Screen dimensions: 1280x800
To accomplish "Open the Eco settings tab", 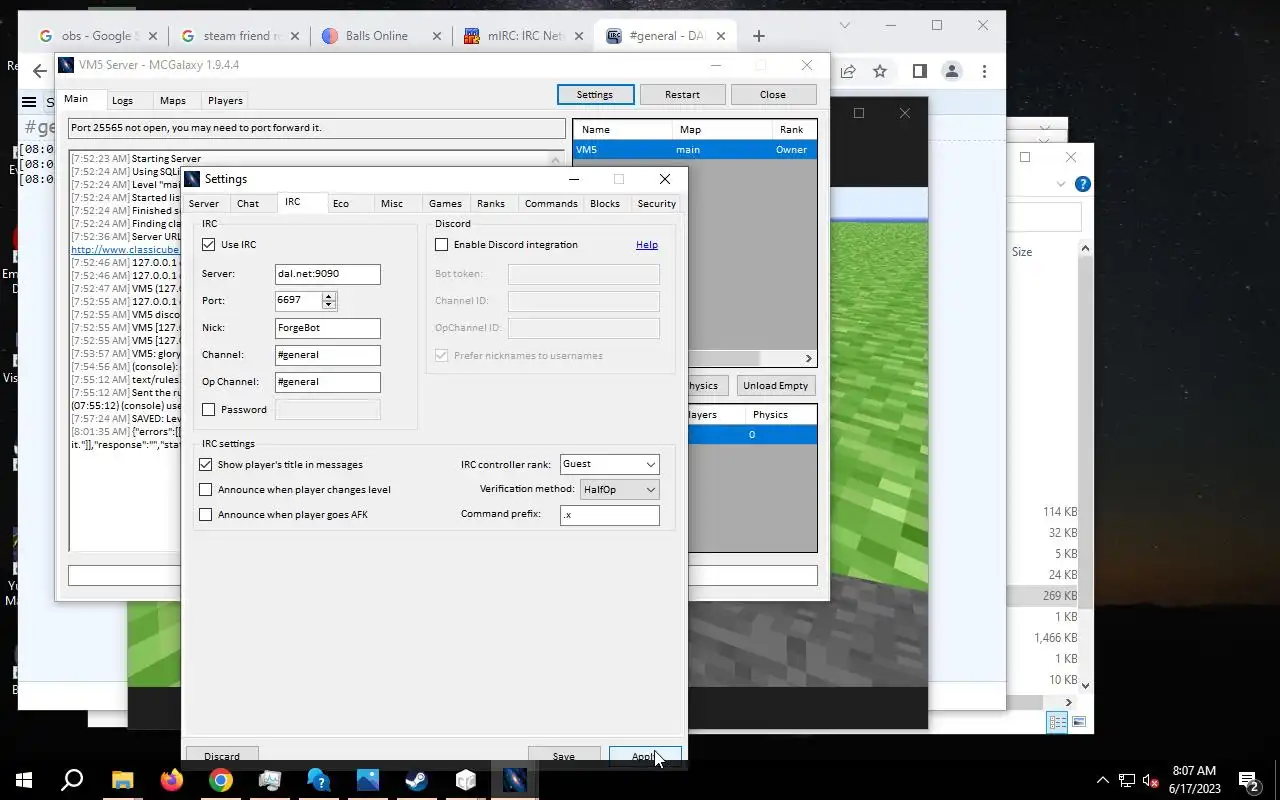I will [x=341, y=203].
